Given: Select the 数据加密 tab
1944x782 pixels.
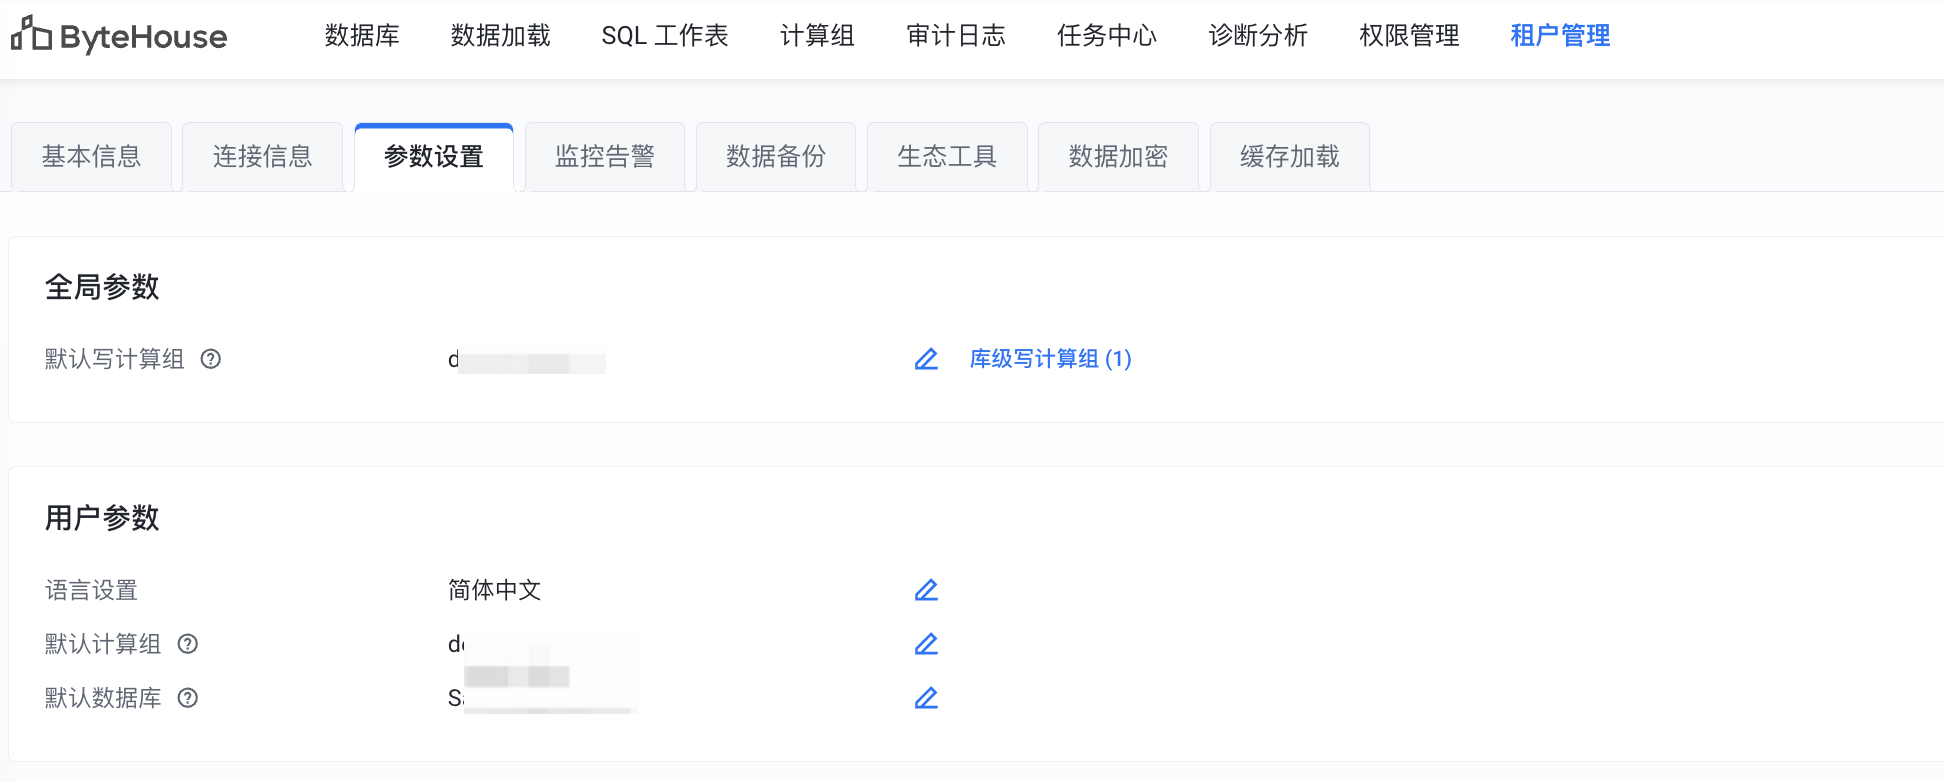Looking at the screenshot, I should point(1118,157).
